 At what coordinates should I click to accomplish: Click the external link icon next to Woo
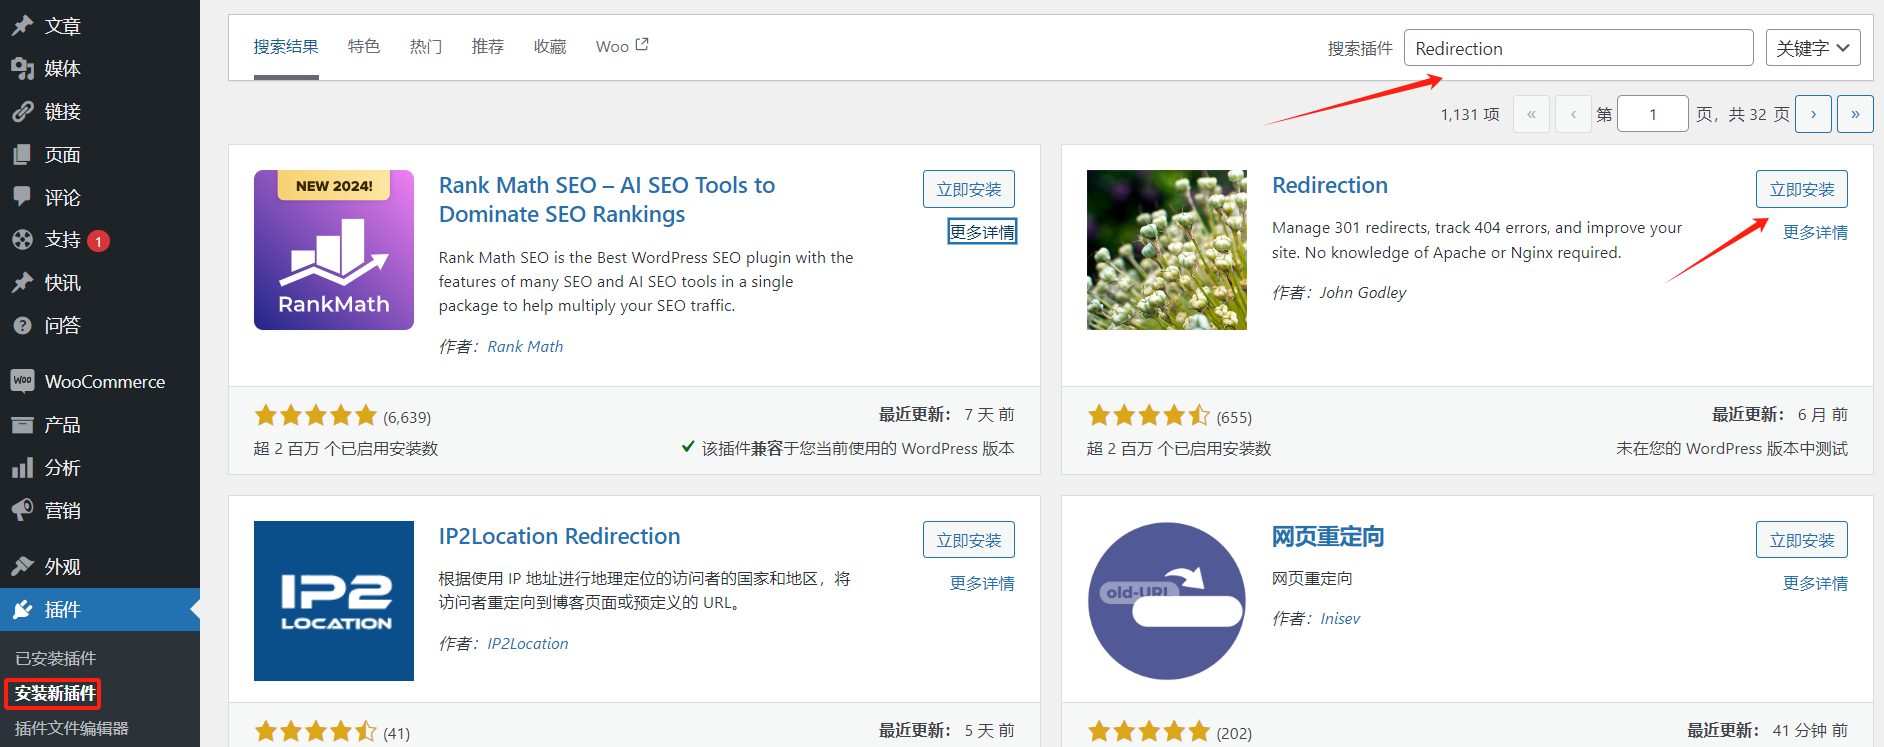click(642, 44)
